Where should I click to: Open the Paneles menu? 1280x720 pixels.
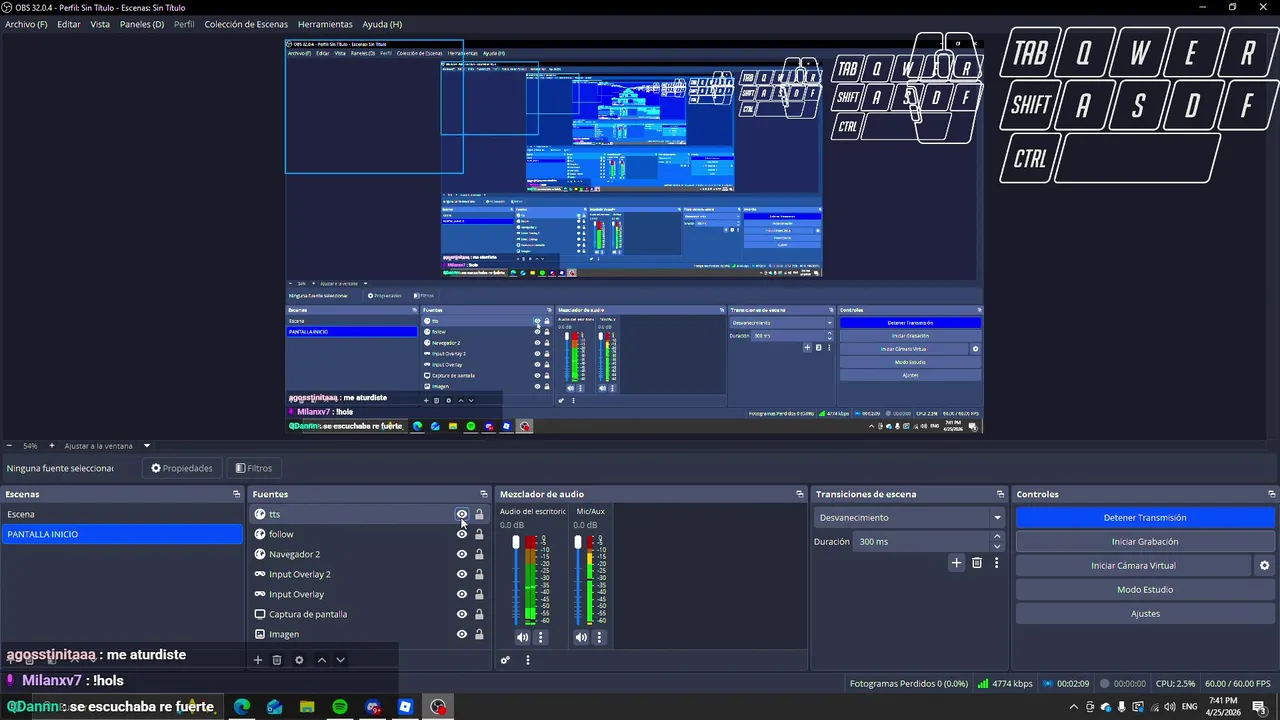tap(142, 24)
